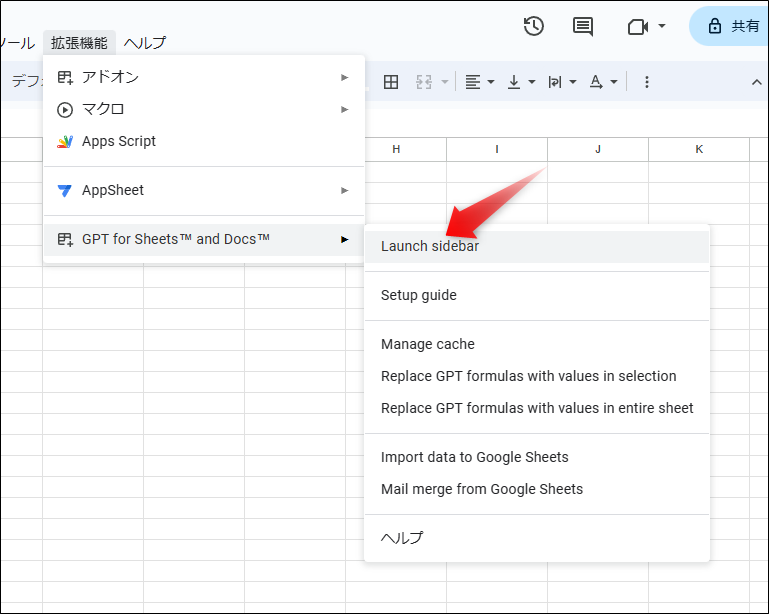Click the AppSheet blue icon
Viewport: 769px width, 614px height.
[65, 190]
